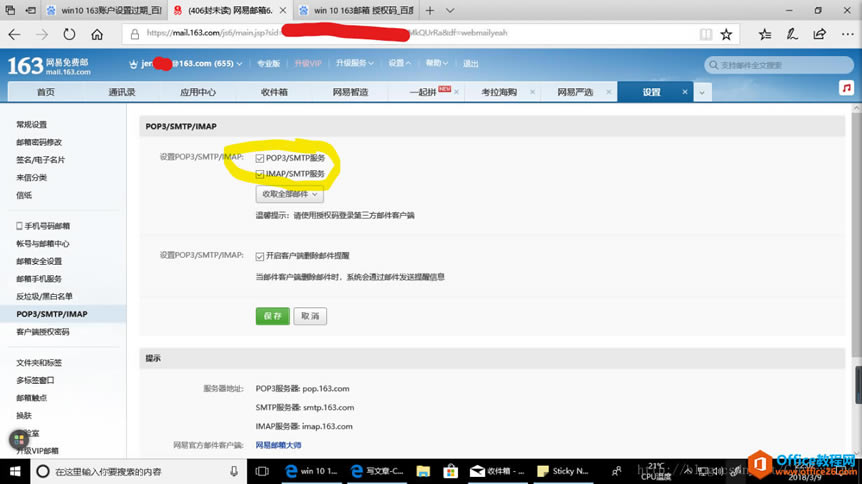The height and width of the screenshot is (484, 862).
Task: Open 来信分类 in sidebar
Action: click(31, 178)
